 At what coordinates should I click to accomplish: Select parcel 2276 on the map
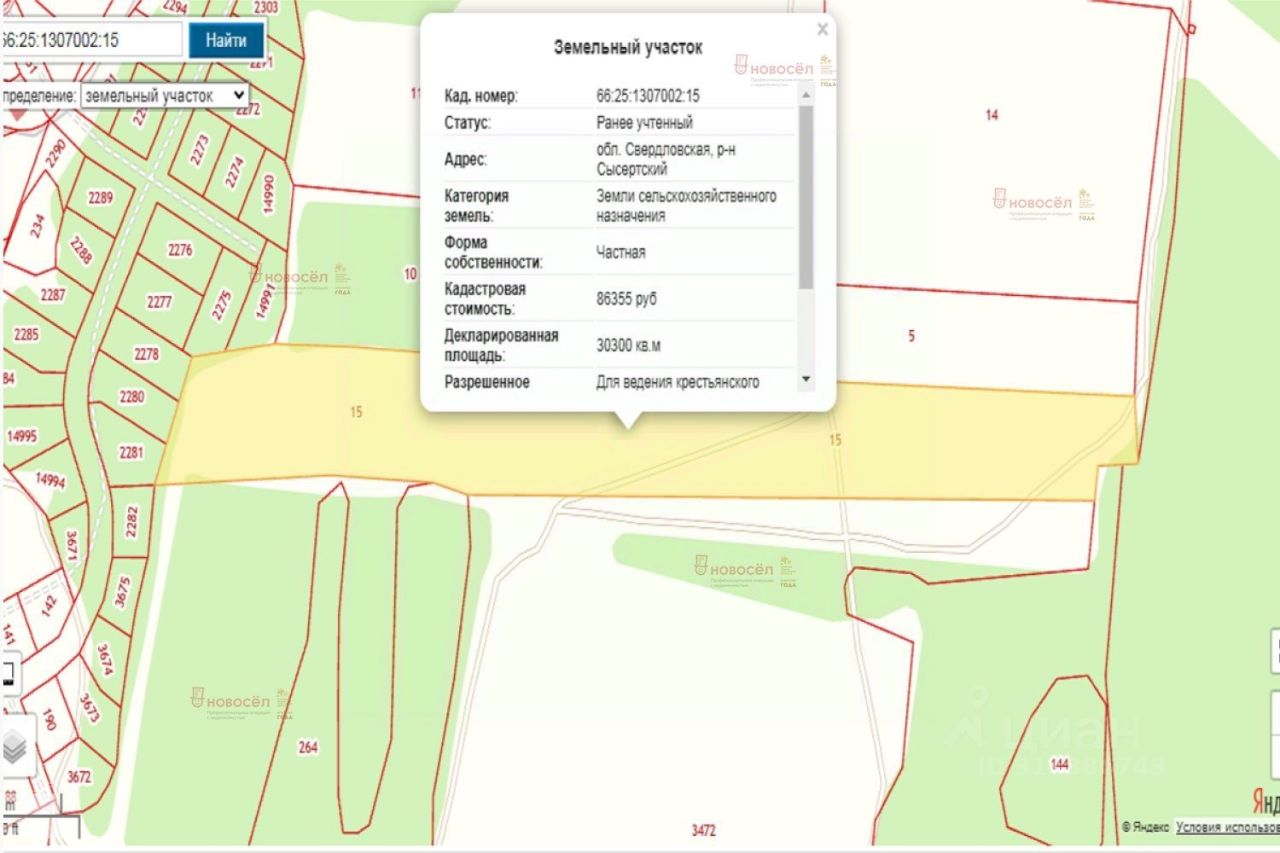pyautogui.click(x=180, y=251)
